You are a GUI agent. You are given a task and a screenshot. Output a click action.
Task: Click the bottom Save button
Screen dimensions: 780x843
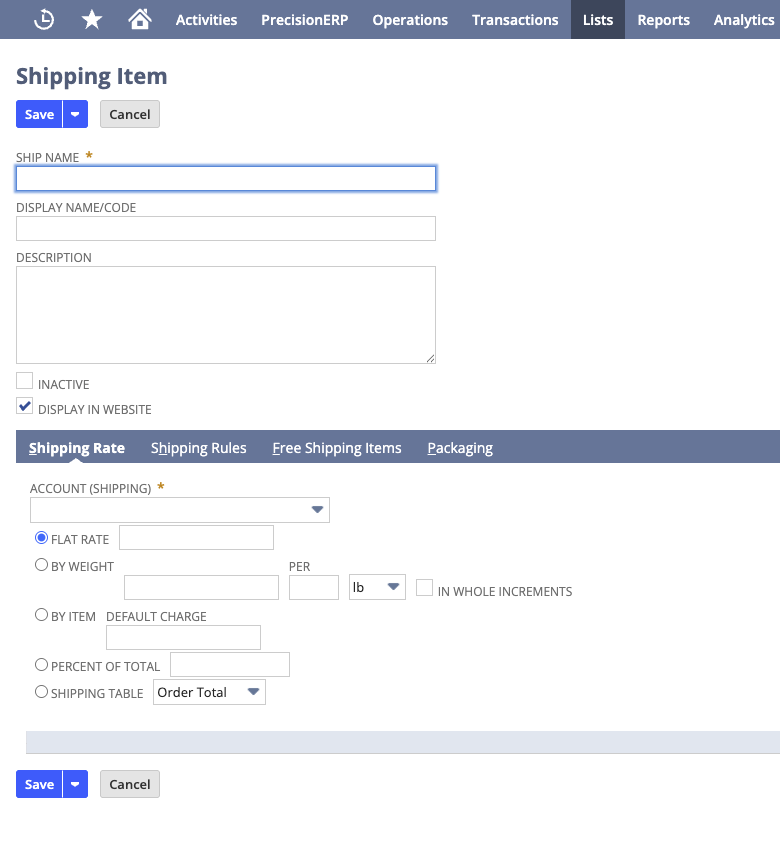point(39,784)
